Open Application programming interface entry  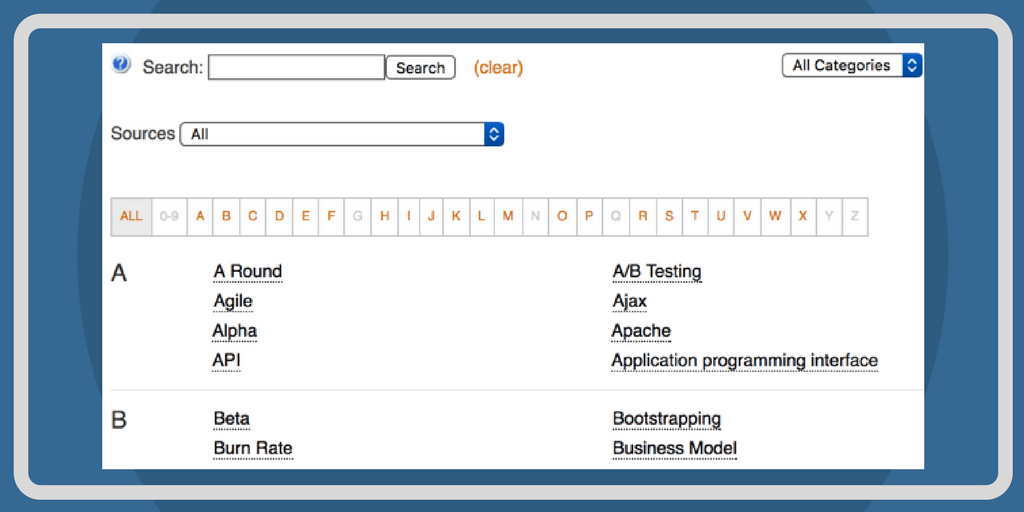[744, 360]
